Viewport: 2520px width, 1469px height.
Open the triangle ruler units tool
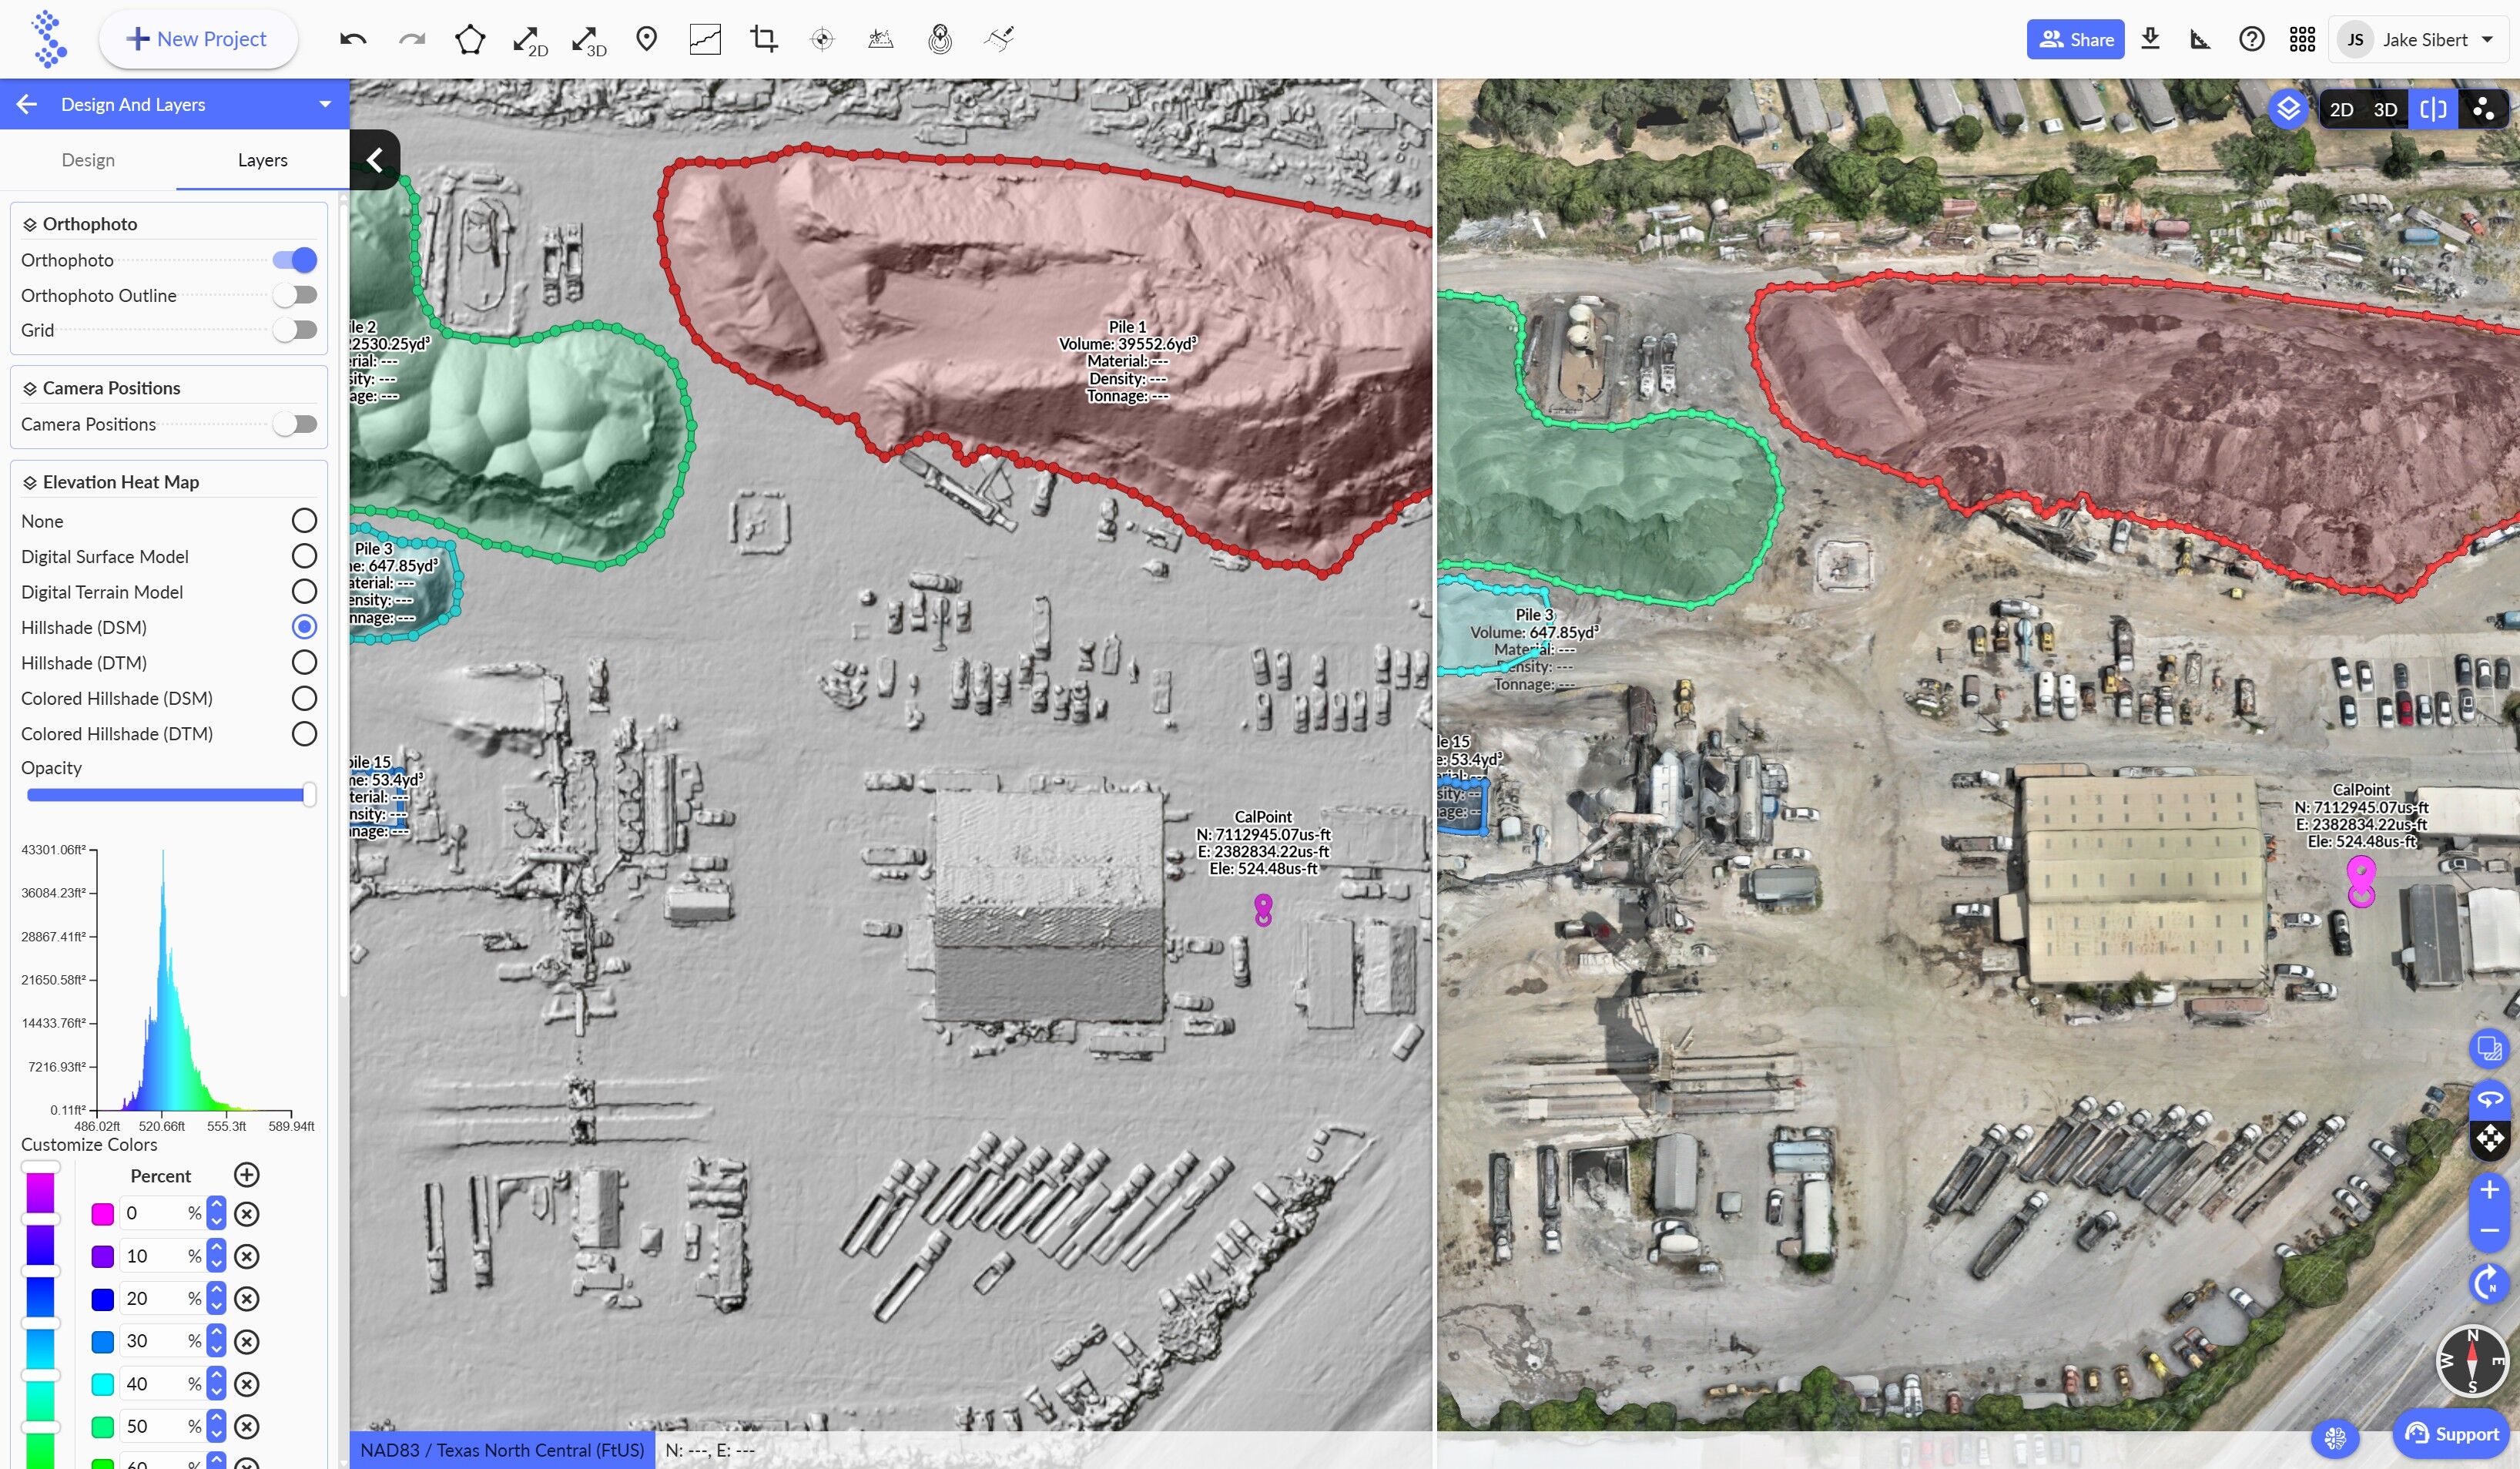tap(2200, 39)
